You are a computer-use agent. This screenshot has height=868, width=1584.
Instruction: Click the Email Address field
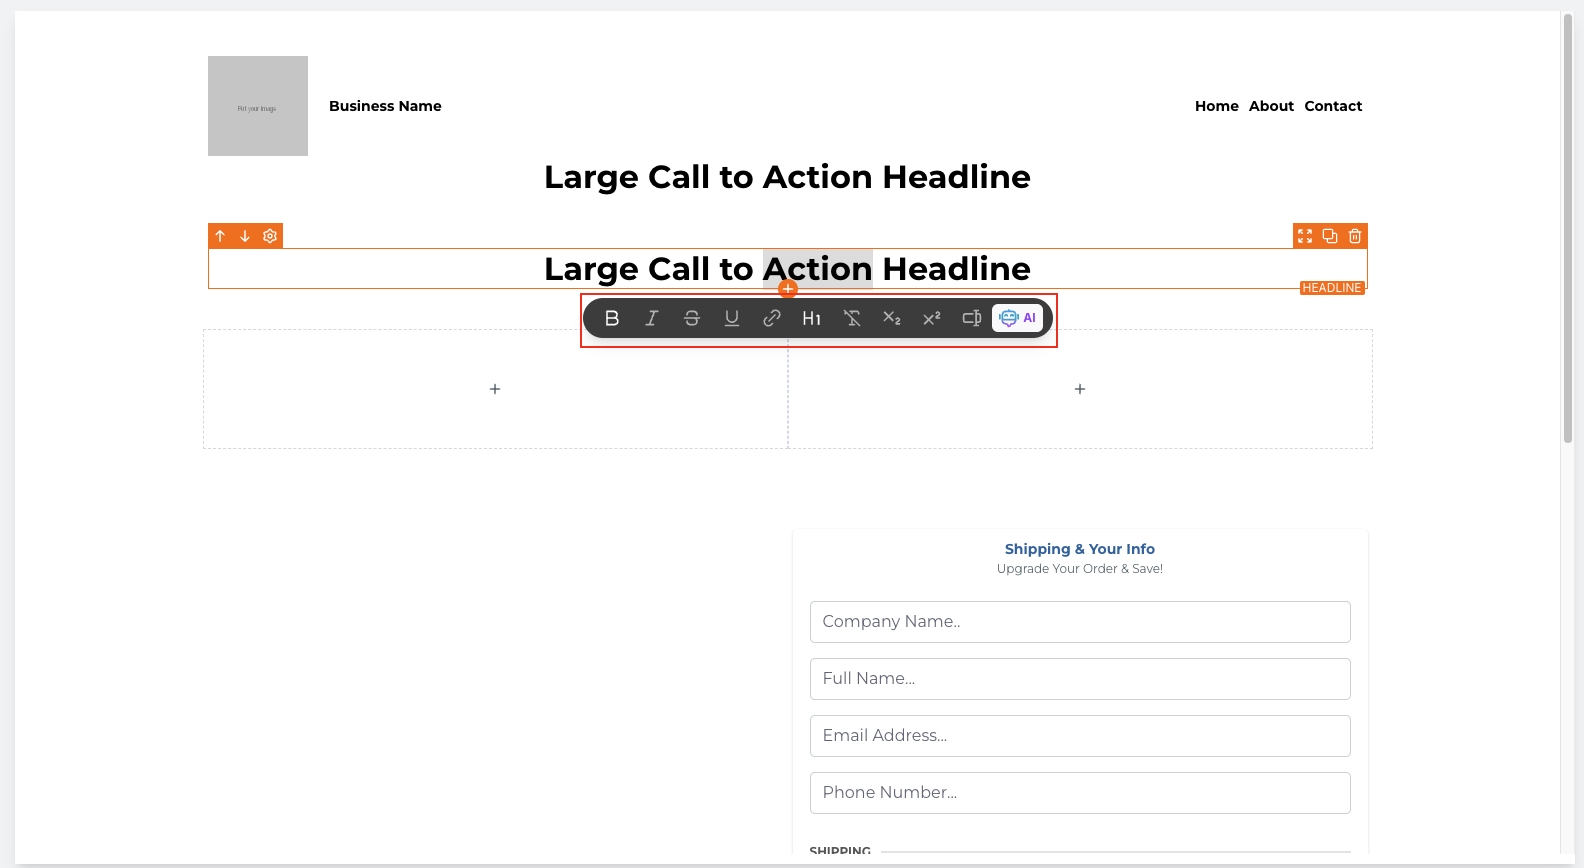coord(1080,736)
